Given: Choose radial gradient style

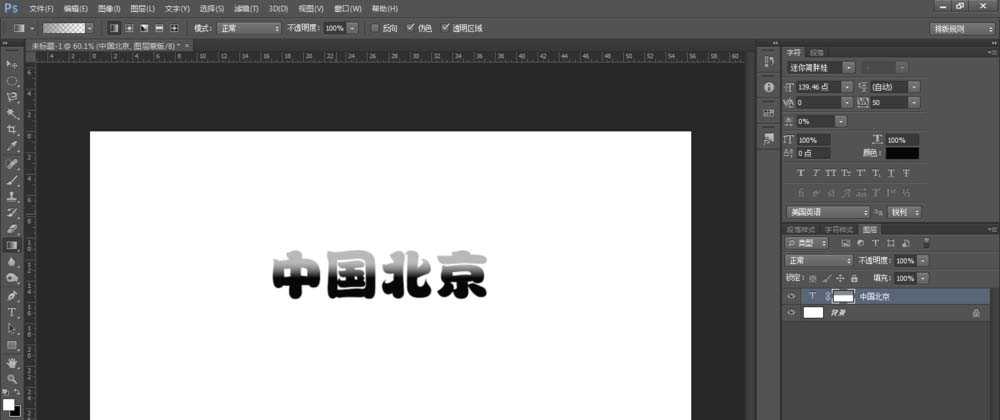Looking at the screenshot, I should click(x=129, y=28).
